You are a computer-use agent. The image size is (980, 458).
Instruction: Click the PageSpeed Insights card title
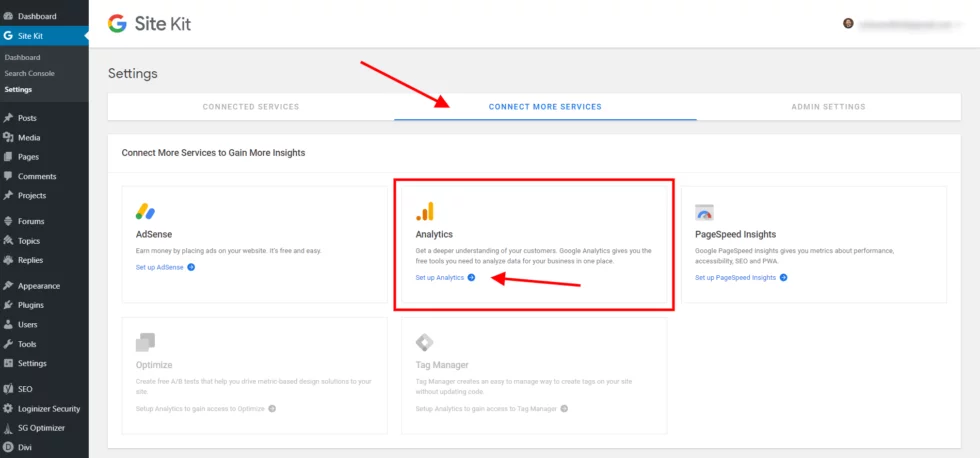(736, 234)
